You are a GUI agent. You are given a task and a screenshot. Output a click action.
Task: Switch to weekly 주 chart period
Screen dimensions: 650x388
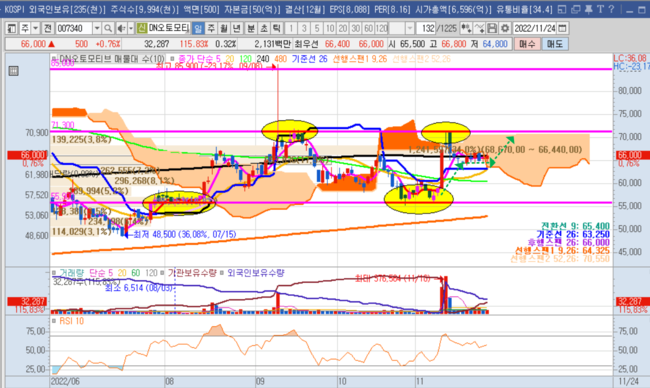tap(211, 28)
